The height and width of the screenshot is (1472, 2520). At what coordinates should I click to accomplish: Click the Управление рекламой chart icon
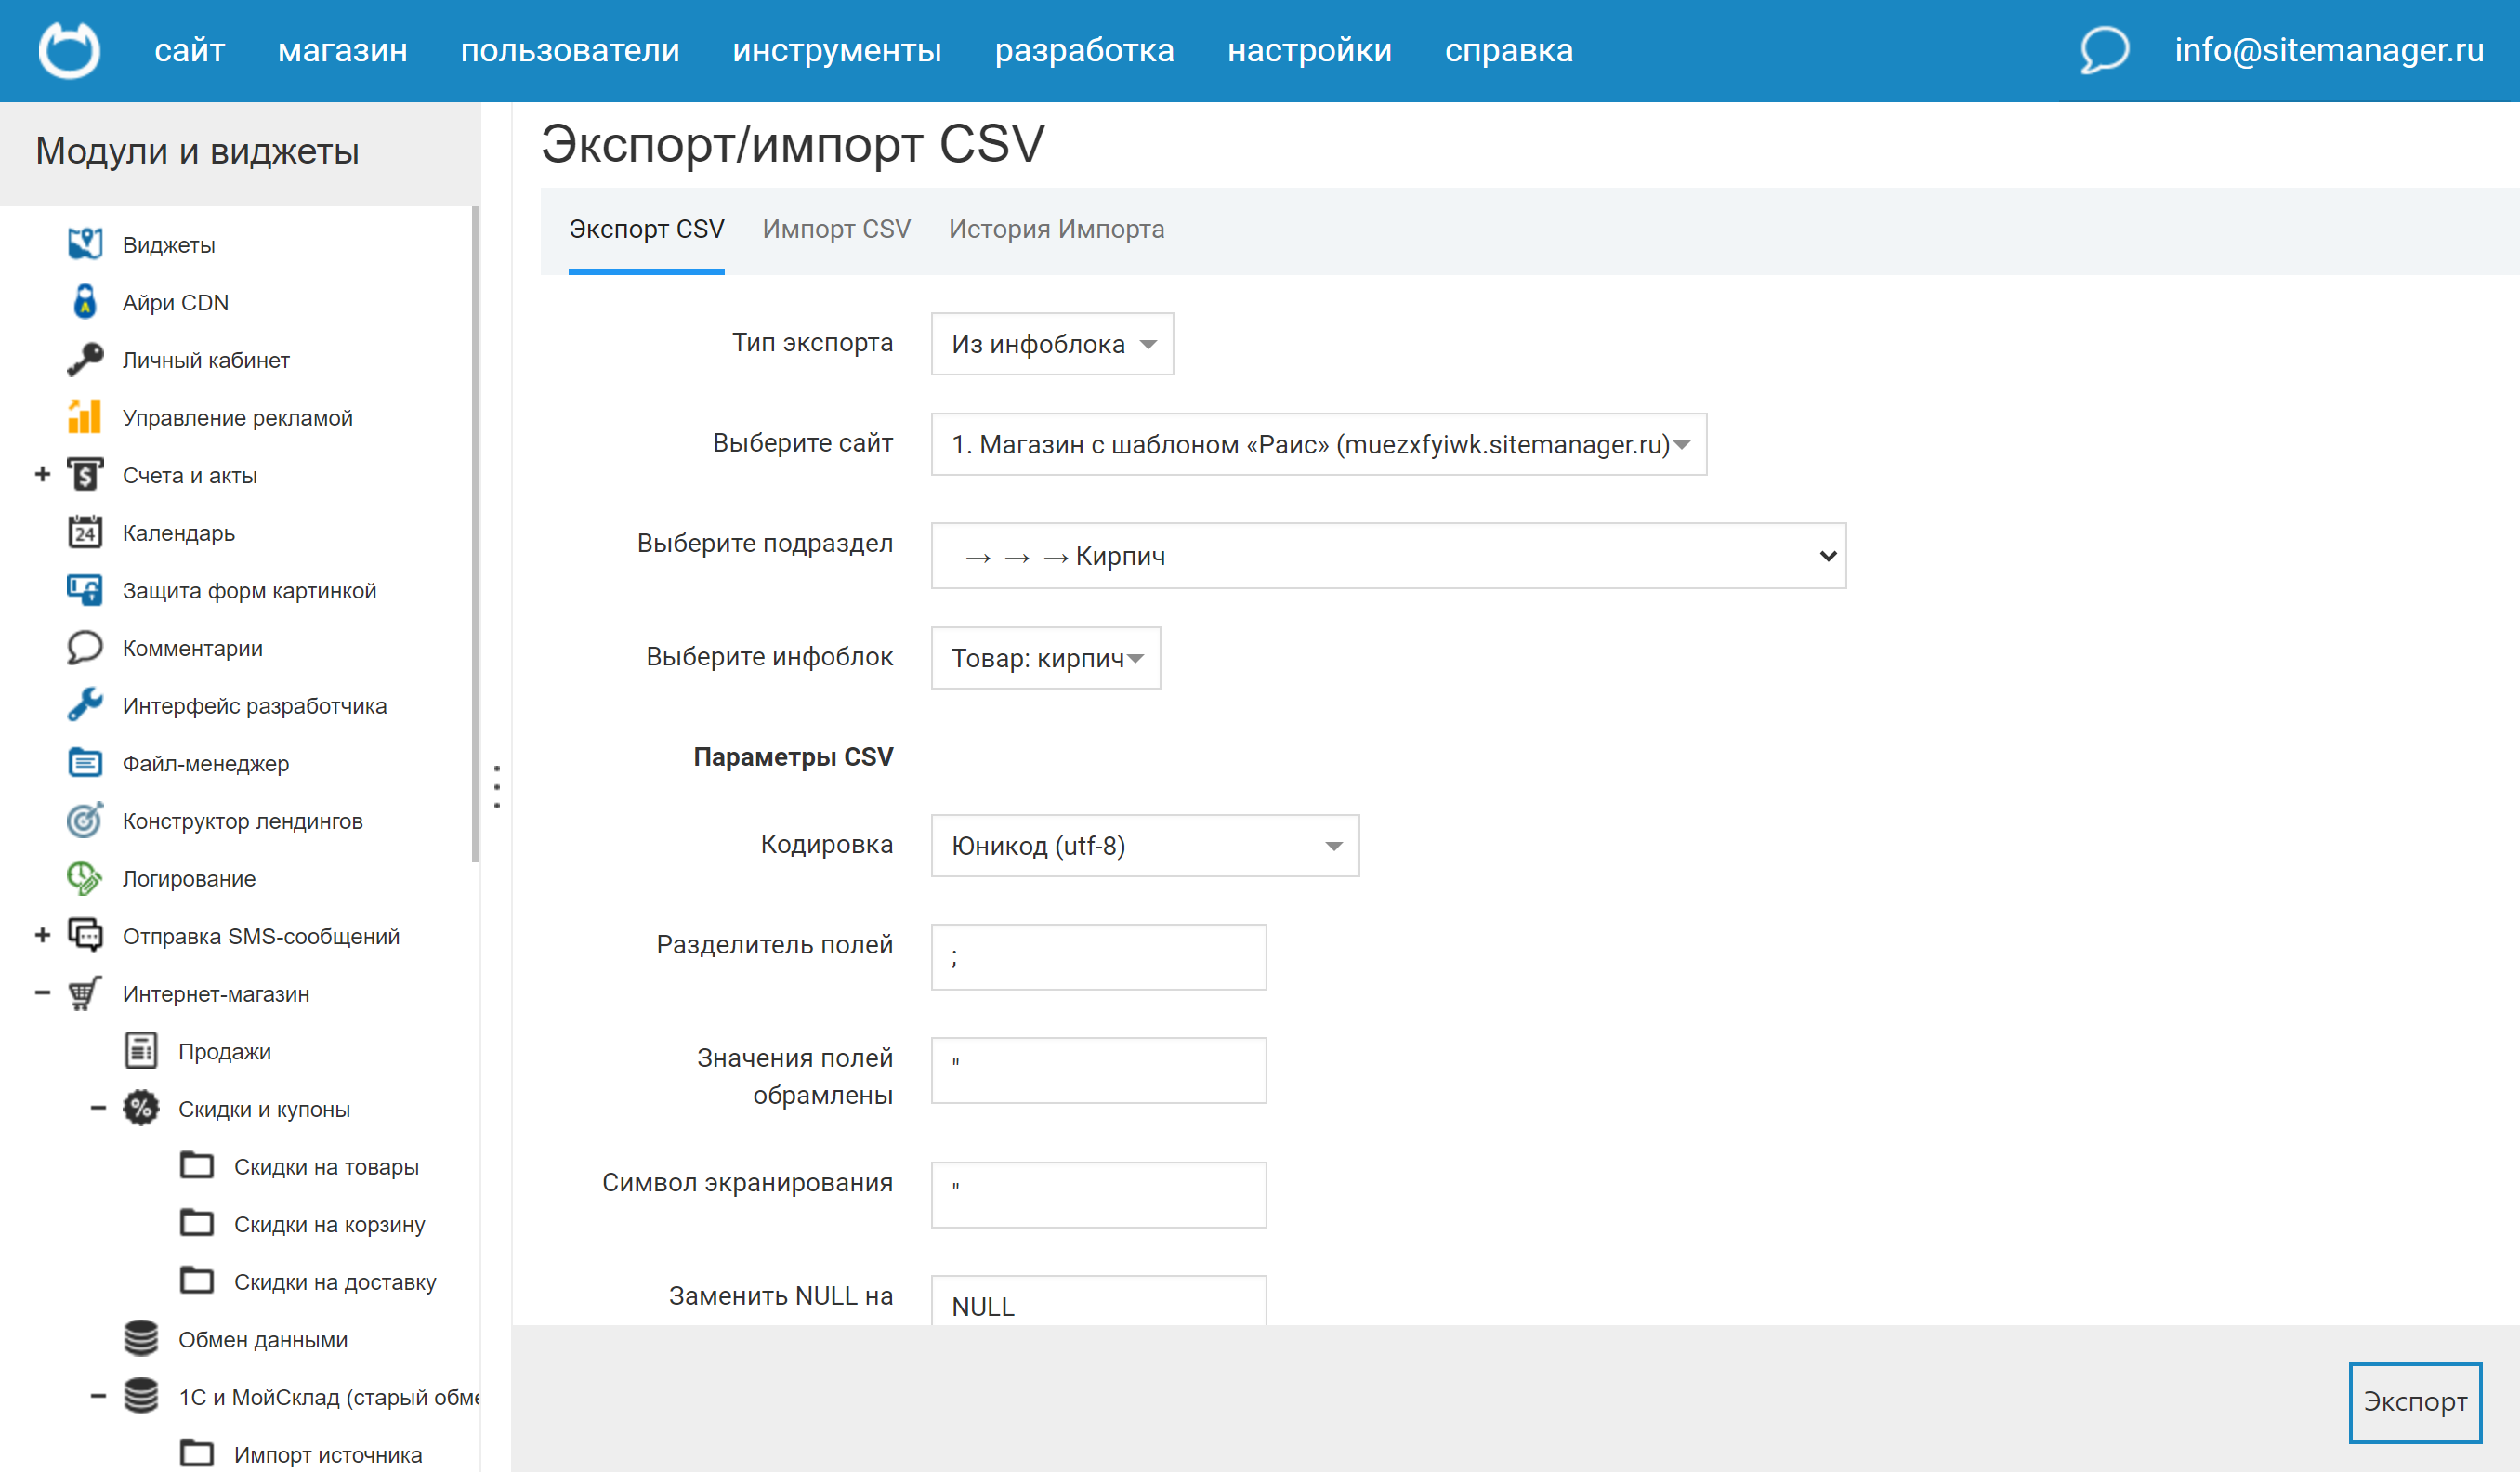click(x=85, y=417)
